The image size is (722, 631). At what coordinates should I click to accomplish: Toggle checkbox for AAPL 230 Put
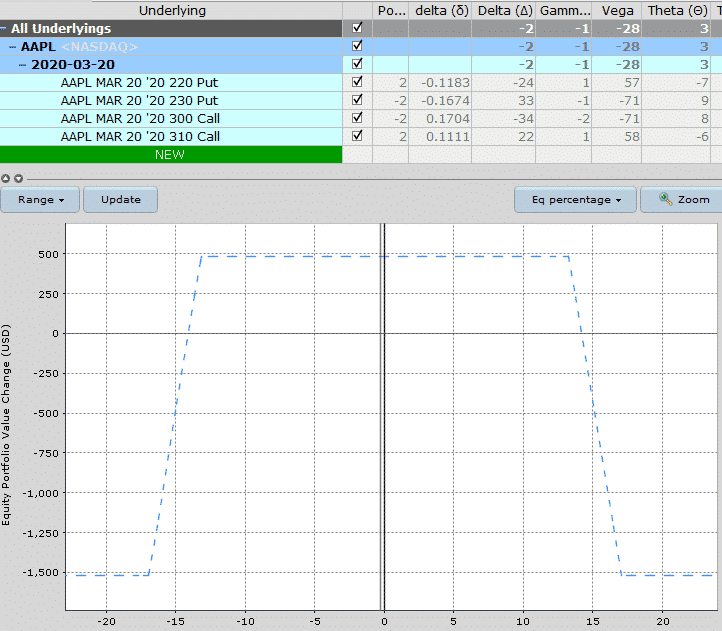tap(357, 100)
